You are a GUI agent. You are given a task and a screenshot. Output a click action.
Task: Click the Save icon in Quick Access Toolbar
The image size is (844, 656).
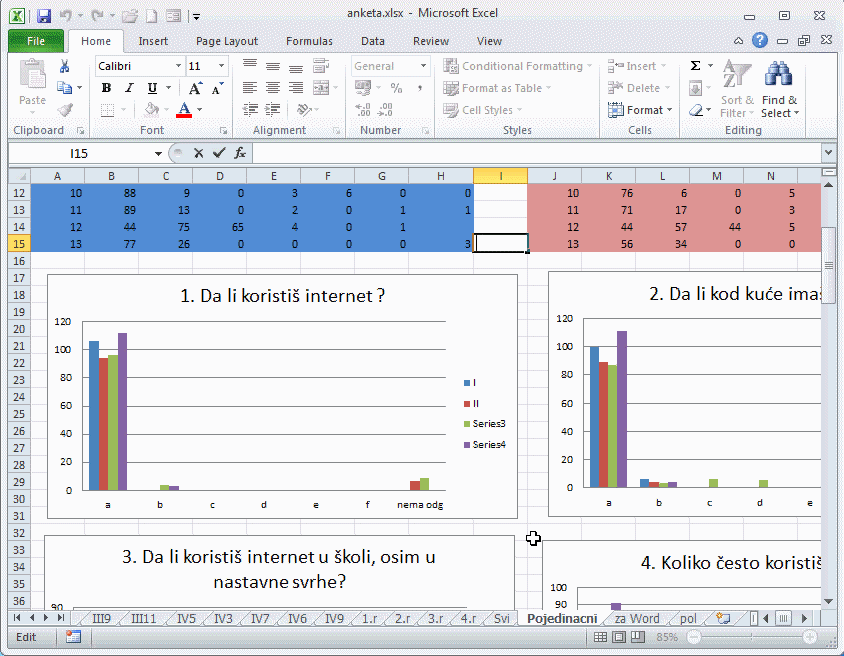(x=43, y=16)
